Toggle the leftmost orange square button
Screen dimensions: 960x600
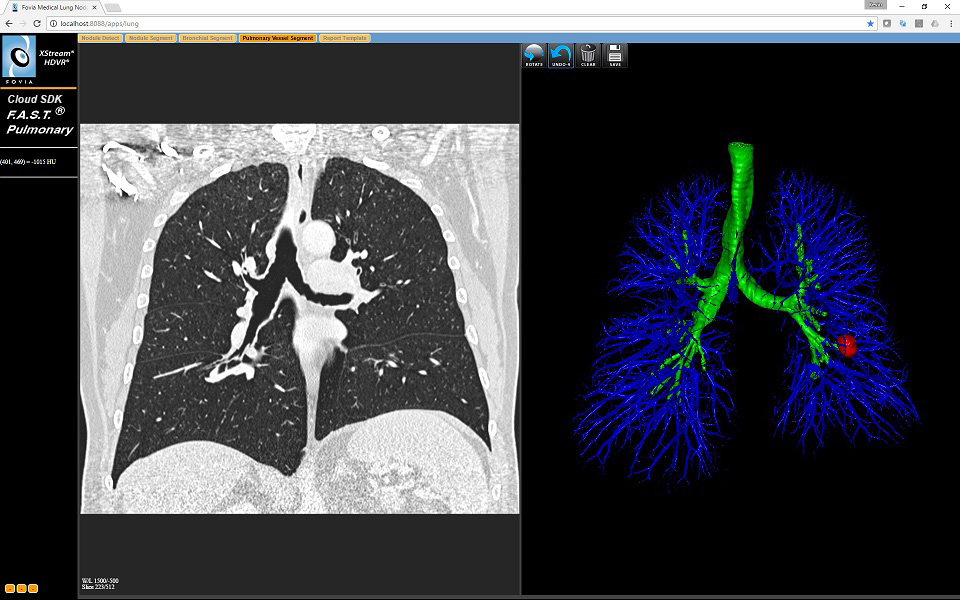(10, 588)
